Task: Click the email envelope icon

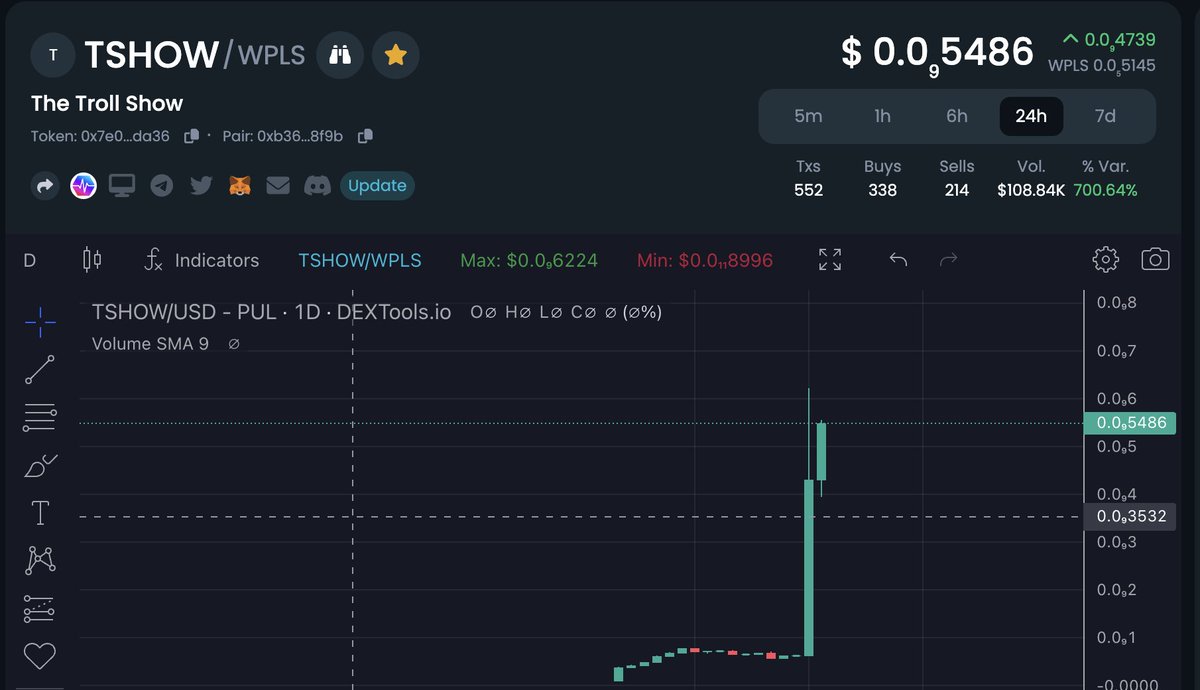Action: (278, 186)
